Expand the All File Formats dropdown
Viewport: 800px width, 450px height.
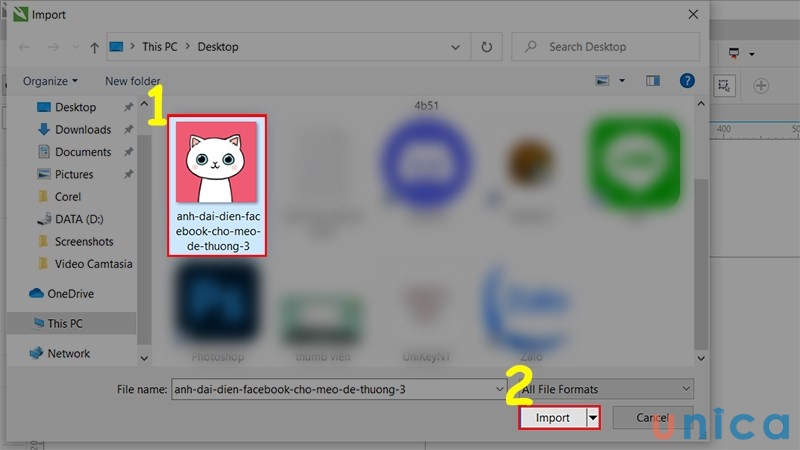pos(606,388)
